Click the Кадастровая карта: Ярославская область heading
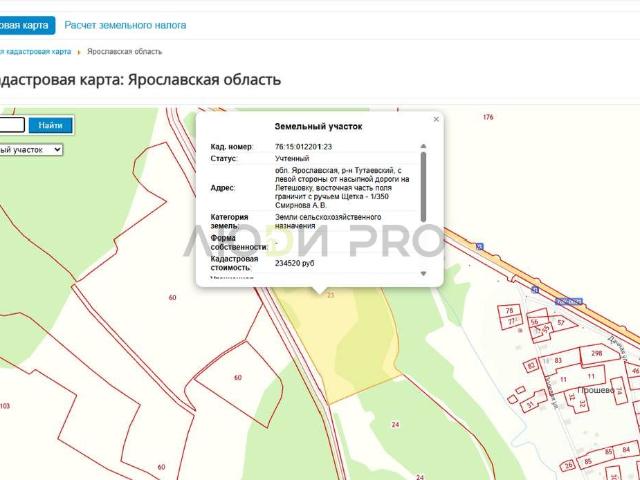This screenshot has height=480, width=640. click(x=140, y=79)
